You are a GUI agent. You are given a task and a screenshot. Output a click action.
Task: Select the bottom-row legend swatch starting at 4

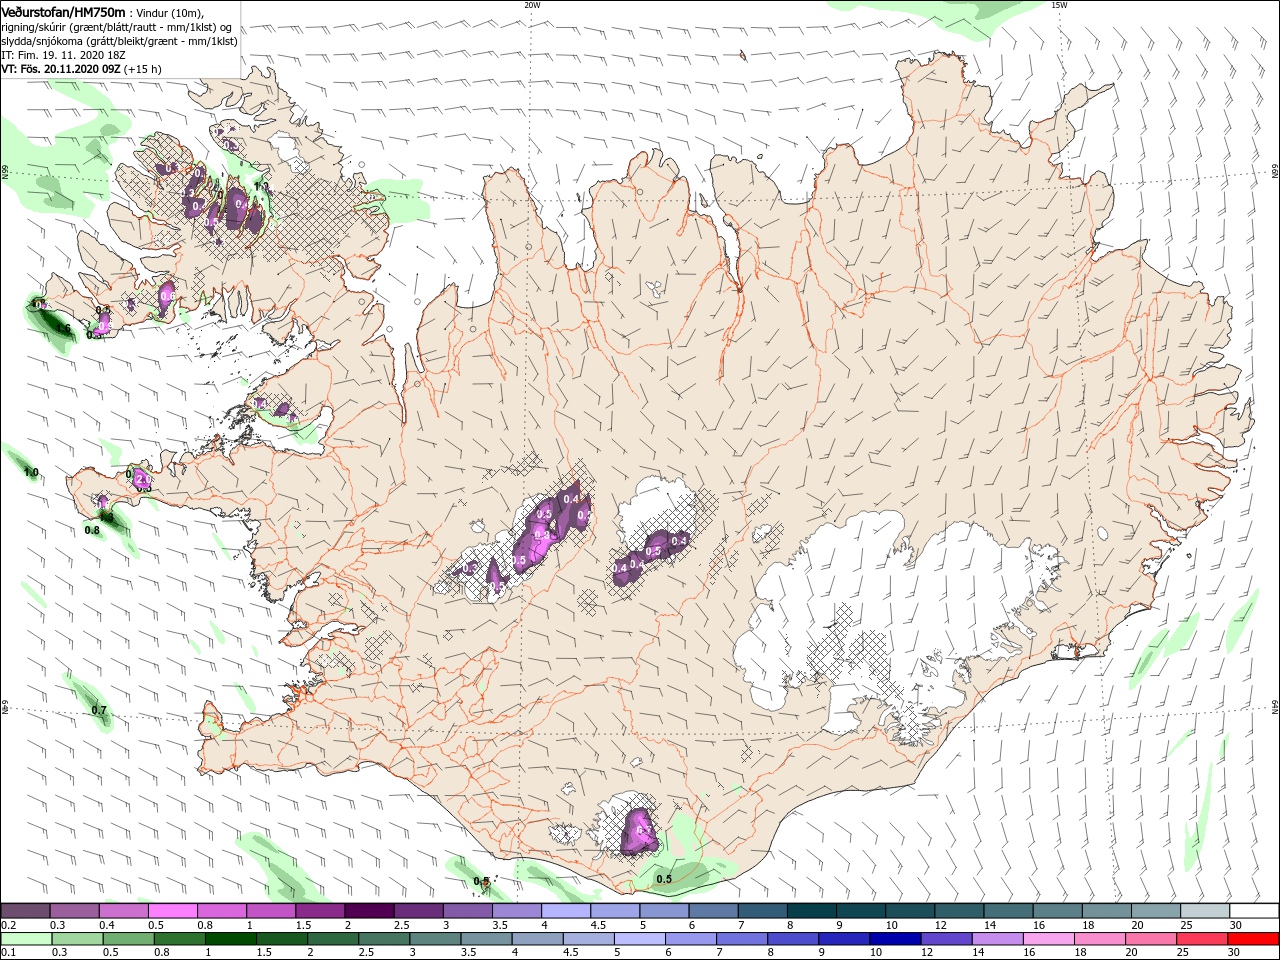coord(537,939)
